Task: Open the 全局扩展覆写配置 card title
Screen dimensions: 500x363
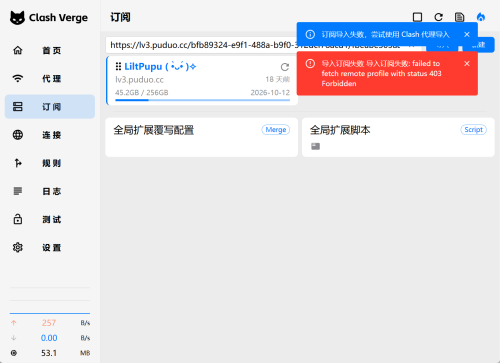Action: pyautogui.click(x=154, y=130)
